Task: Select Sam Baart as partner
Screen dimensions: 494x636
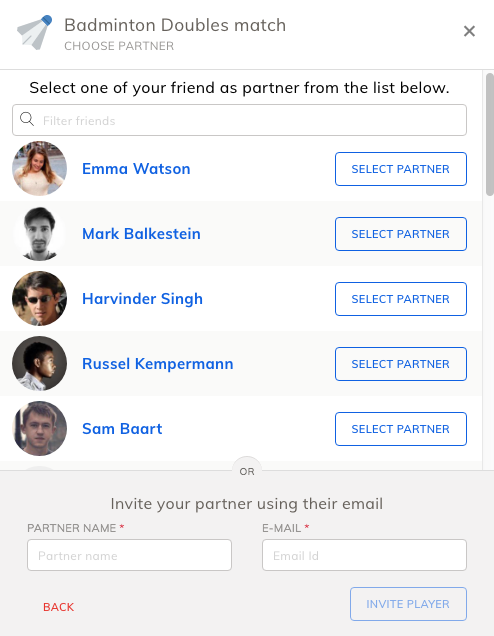Action: (x=401, y=429)
